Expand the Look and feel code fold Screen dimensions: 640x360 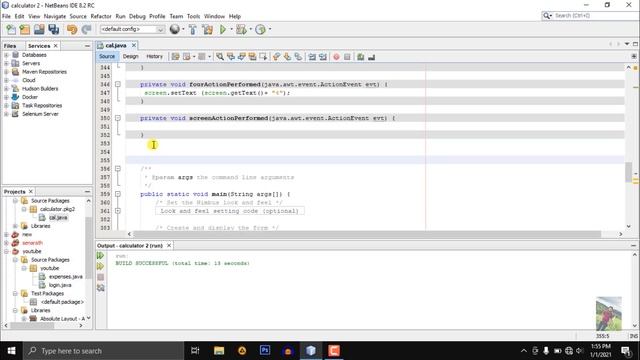click(118, 211)
